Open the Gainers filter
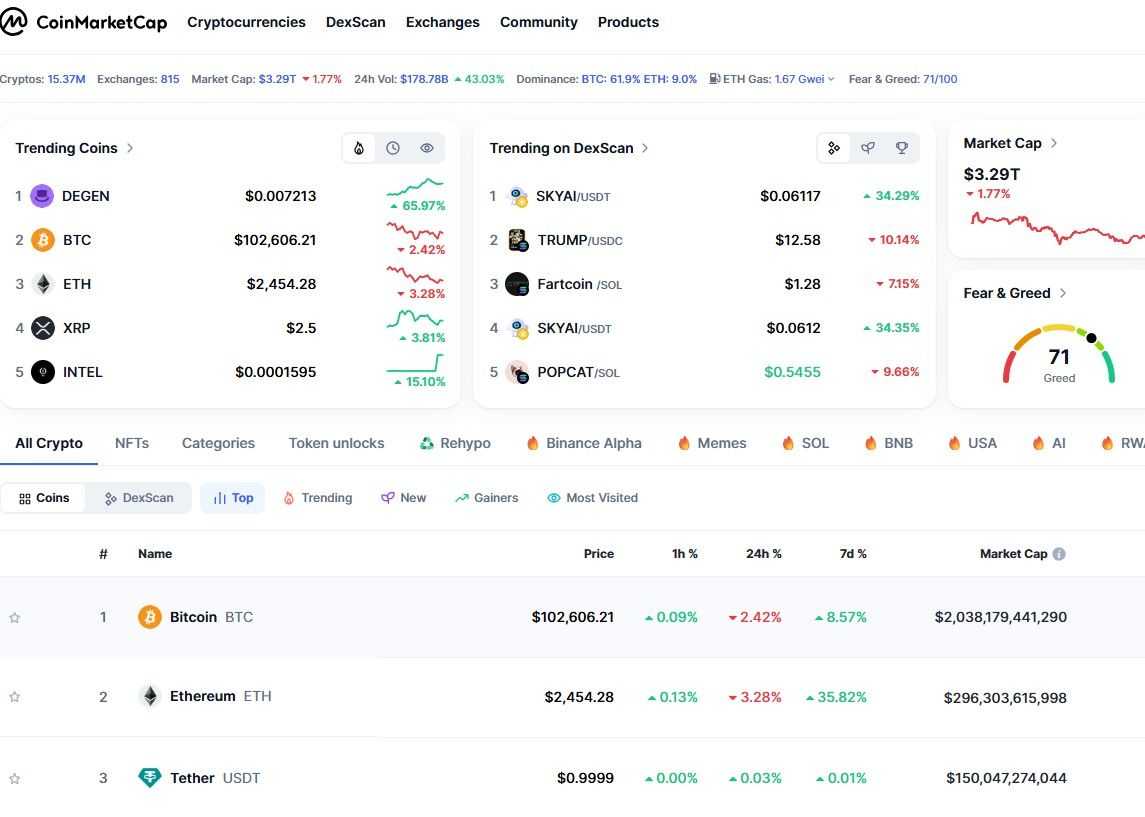1145x817 pixels. pos(486,497)
